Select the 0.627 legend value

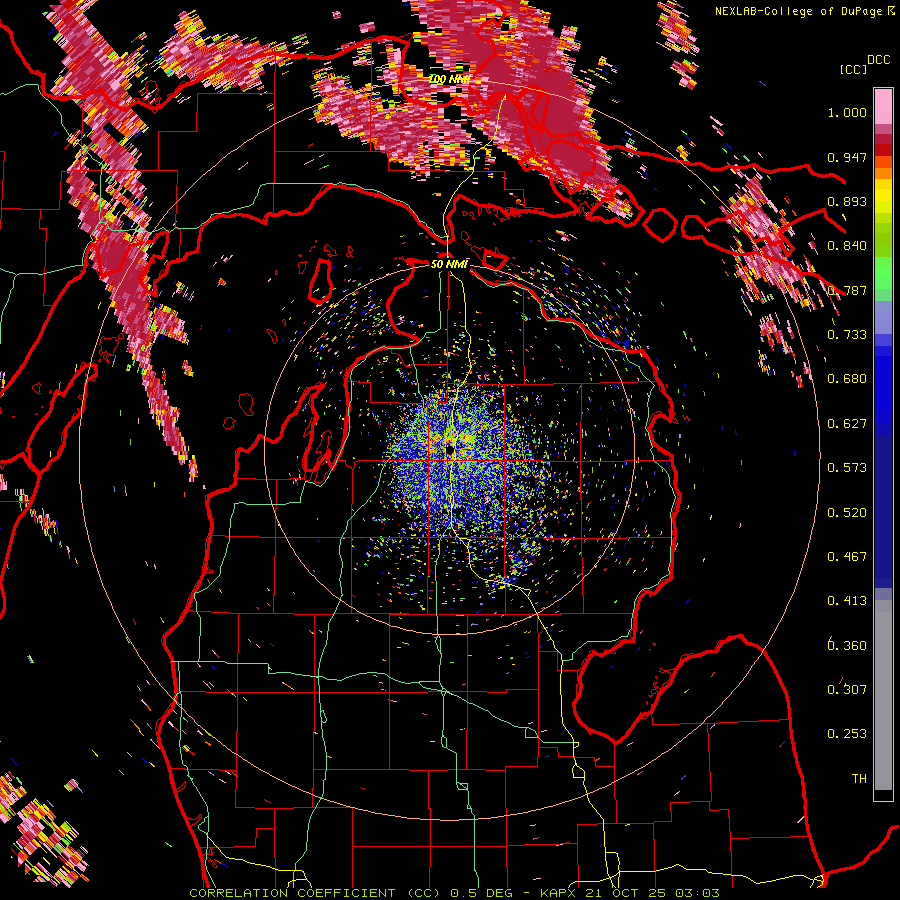click(x=847, y=424)
